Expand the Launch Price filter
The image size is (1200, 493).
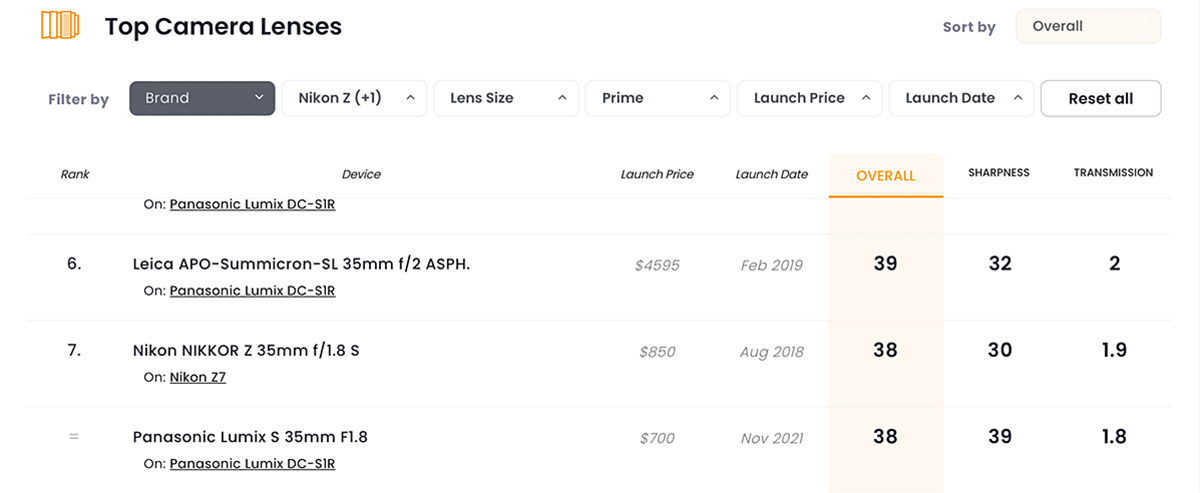click(x=810, y=98)
